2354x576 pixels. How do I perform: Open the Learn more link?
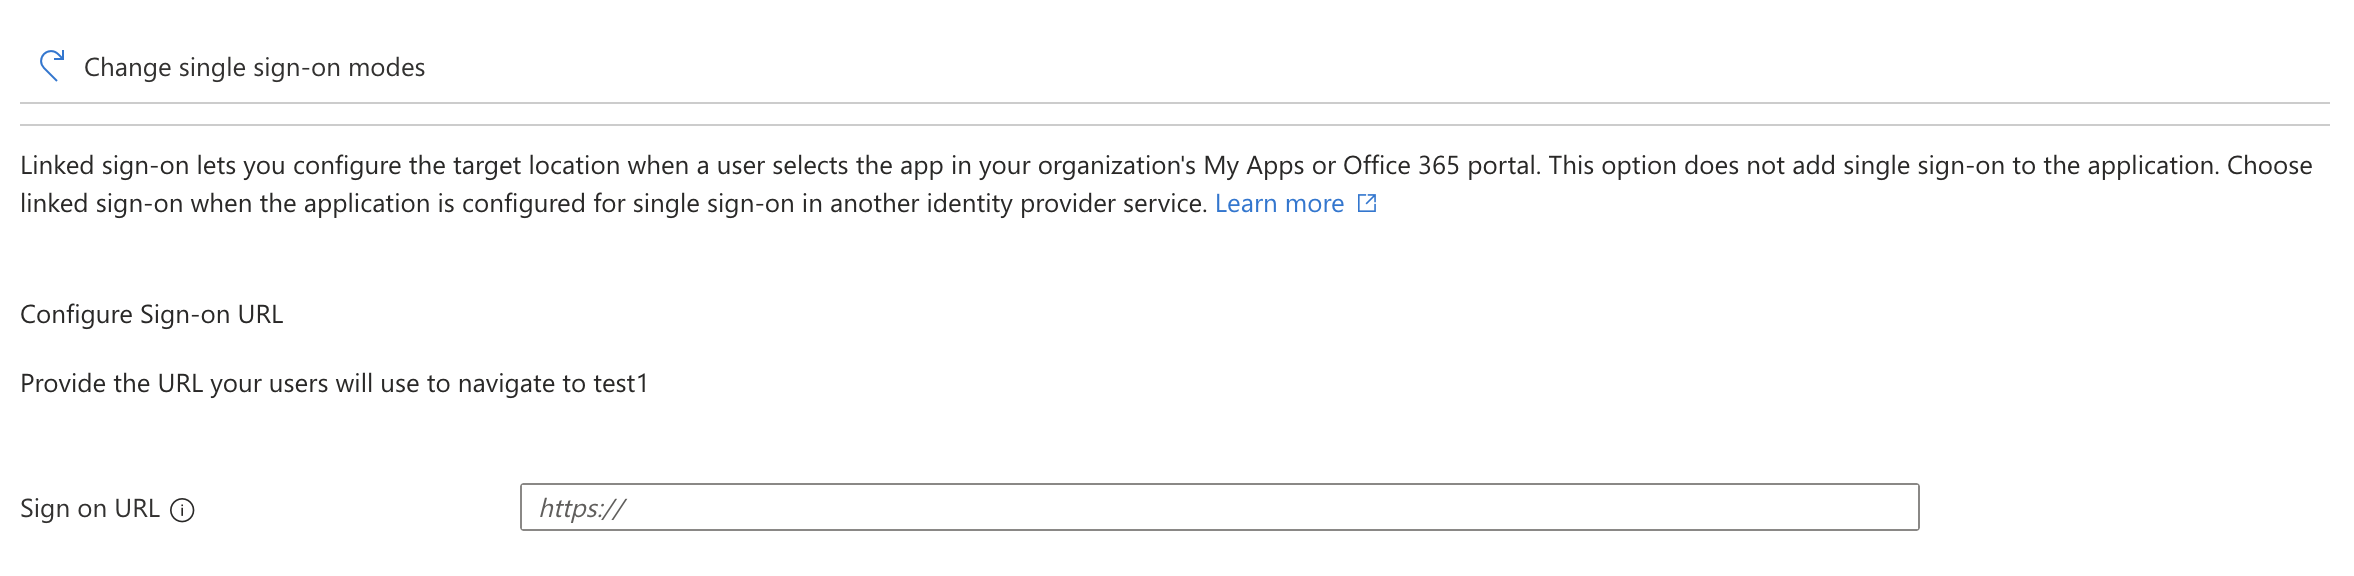coord(1279,204)
